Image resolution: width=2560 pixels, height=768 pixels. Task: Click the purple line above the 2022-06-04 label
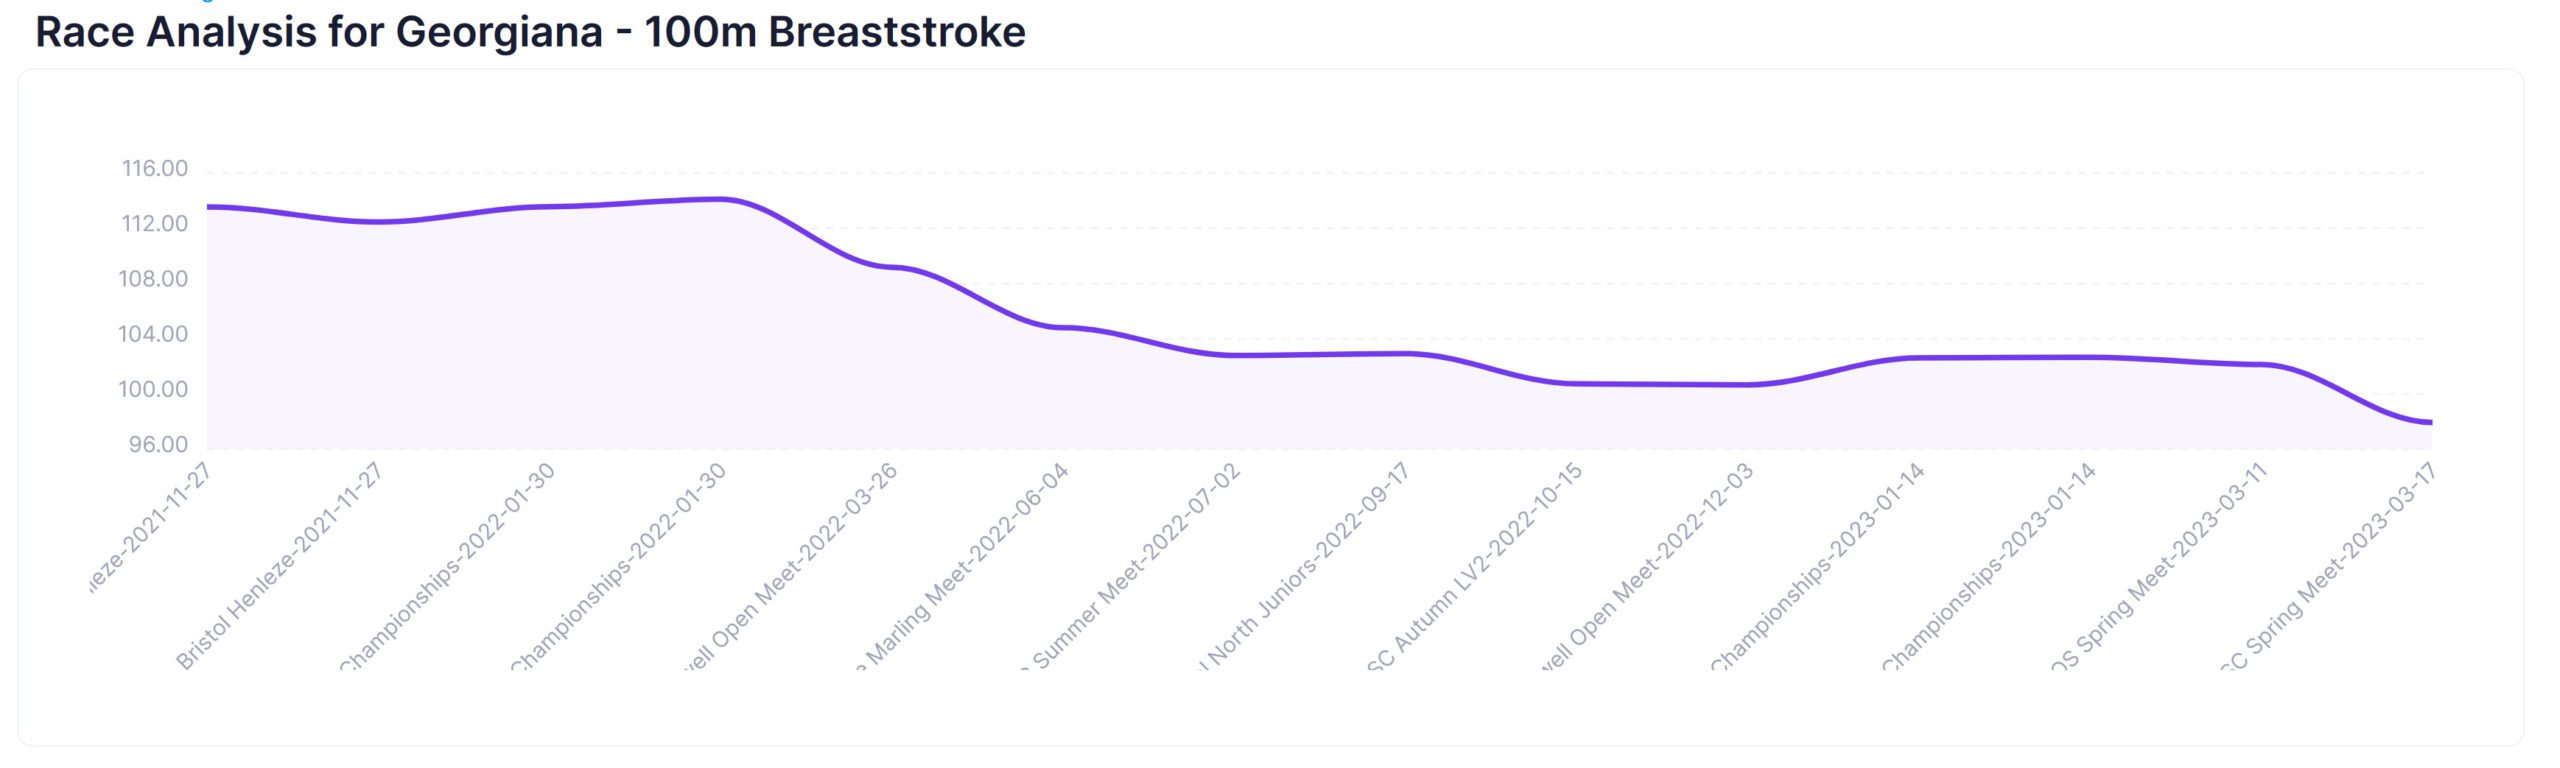tap(1065, 327)
